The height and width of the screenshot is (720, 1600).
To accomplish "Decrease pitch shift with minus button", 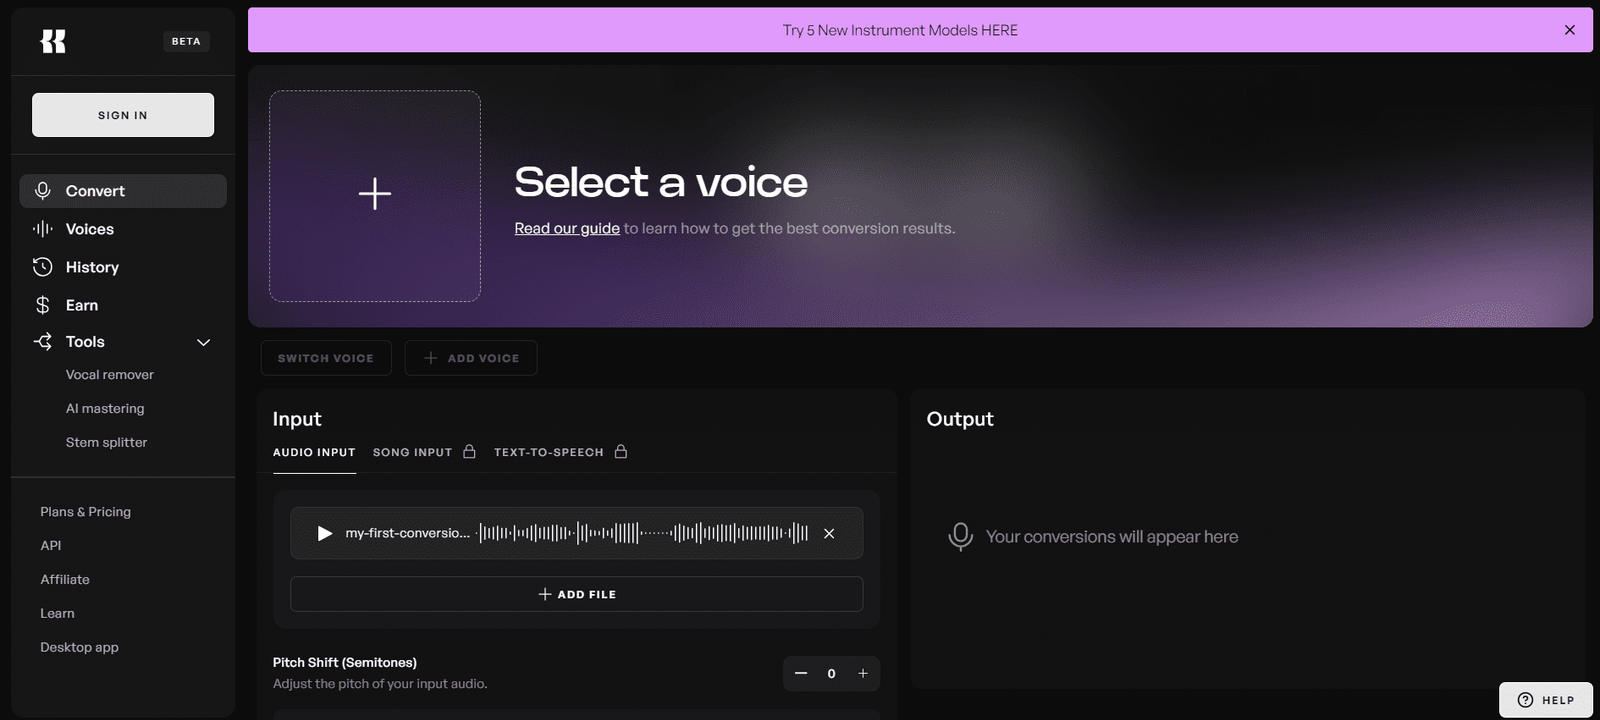I will (801, 674).
